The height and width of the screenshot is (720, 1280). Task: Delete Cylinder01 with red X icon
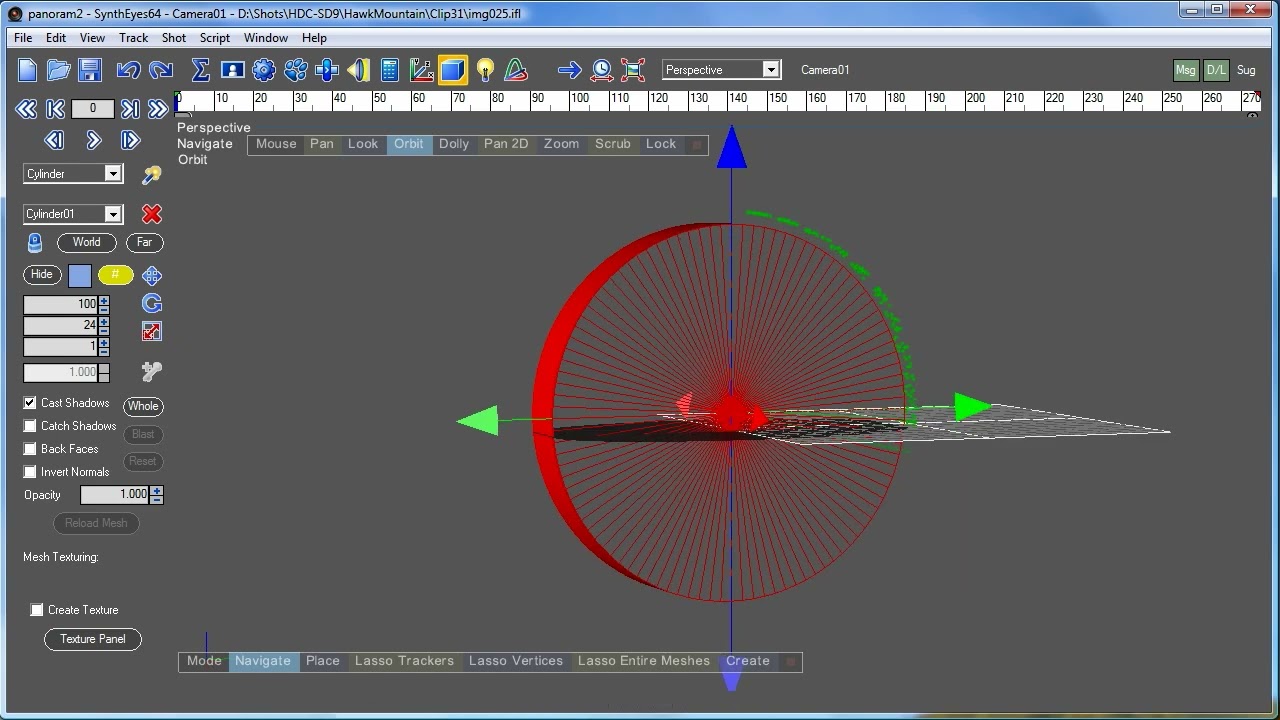[151, 214]
